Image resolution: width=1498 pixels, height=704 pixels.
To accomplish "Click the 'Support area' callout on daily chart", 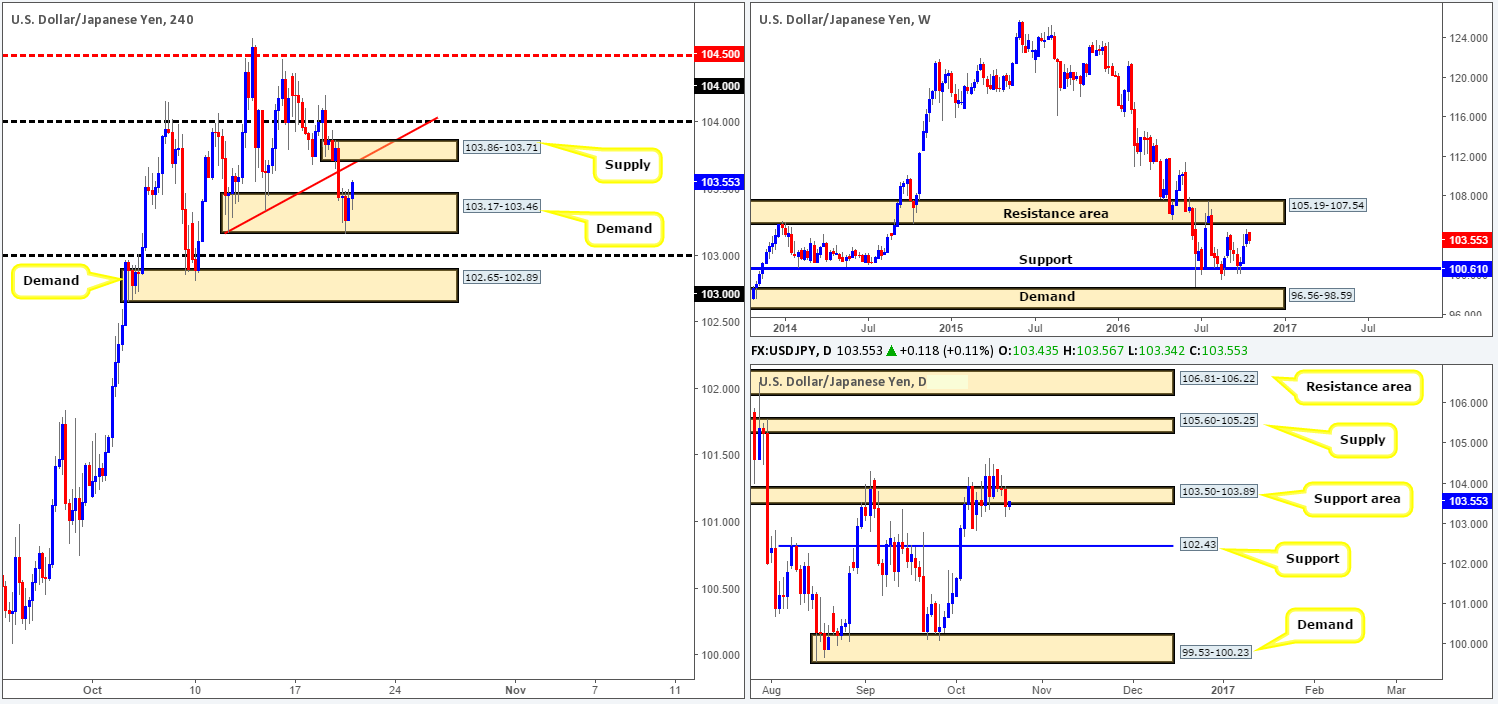I will click(x=1358, y=498).
